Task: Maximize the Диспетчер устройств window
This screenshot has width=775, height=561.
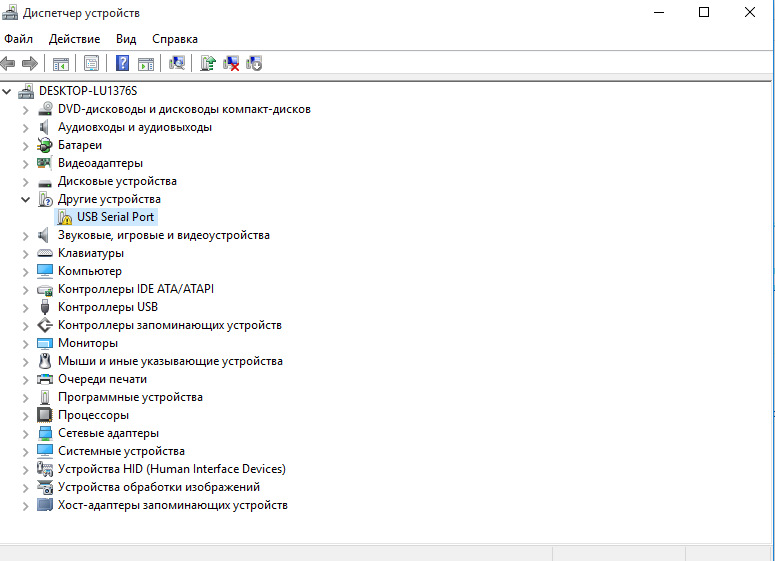Action: [x=704, y=12]
